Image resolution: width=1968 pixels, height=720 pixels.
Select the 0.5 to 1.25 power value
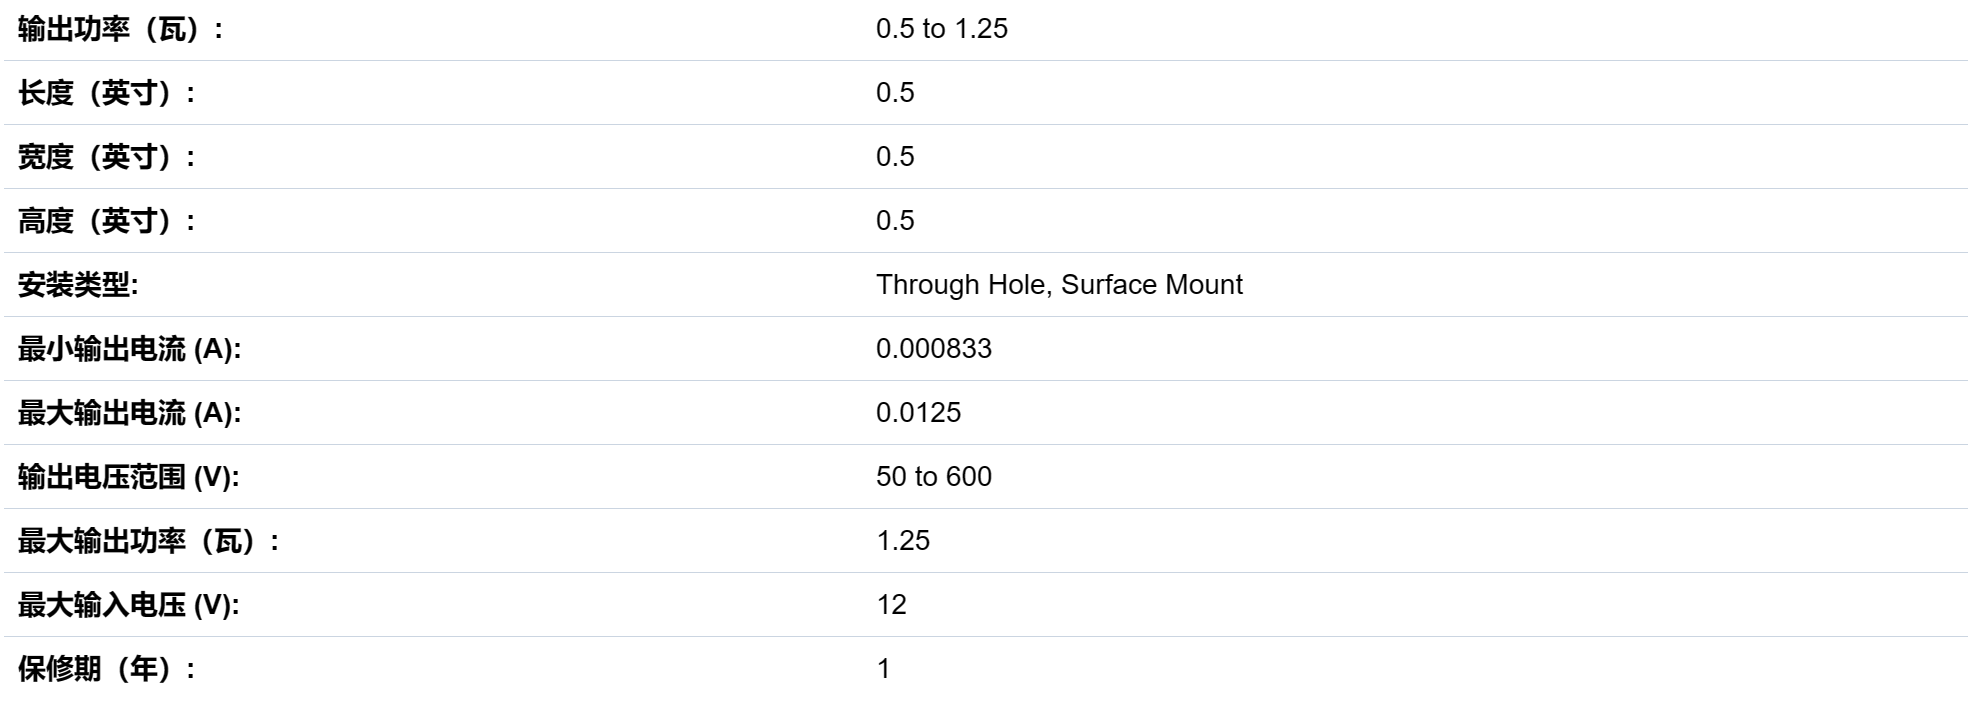coord(942,29)
